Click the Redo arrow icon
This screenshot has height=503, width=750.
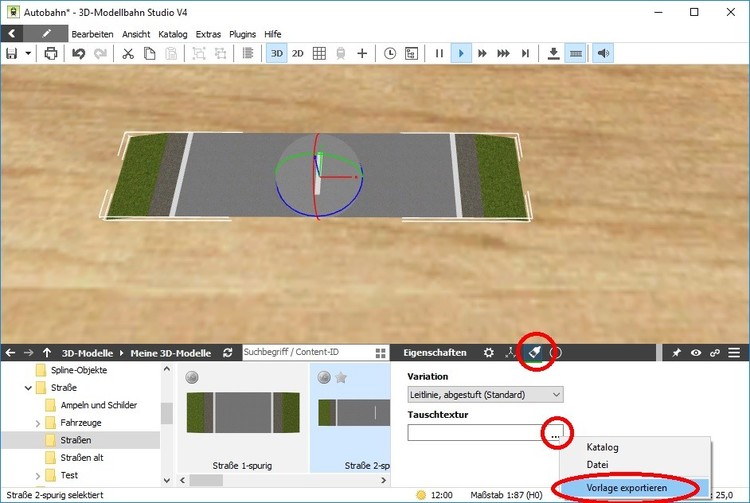100,54
